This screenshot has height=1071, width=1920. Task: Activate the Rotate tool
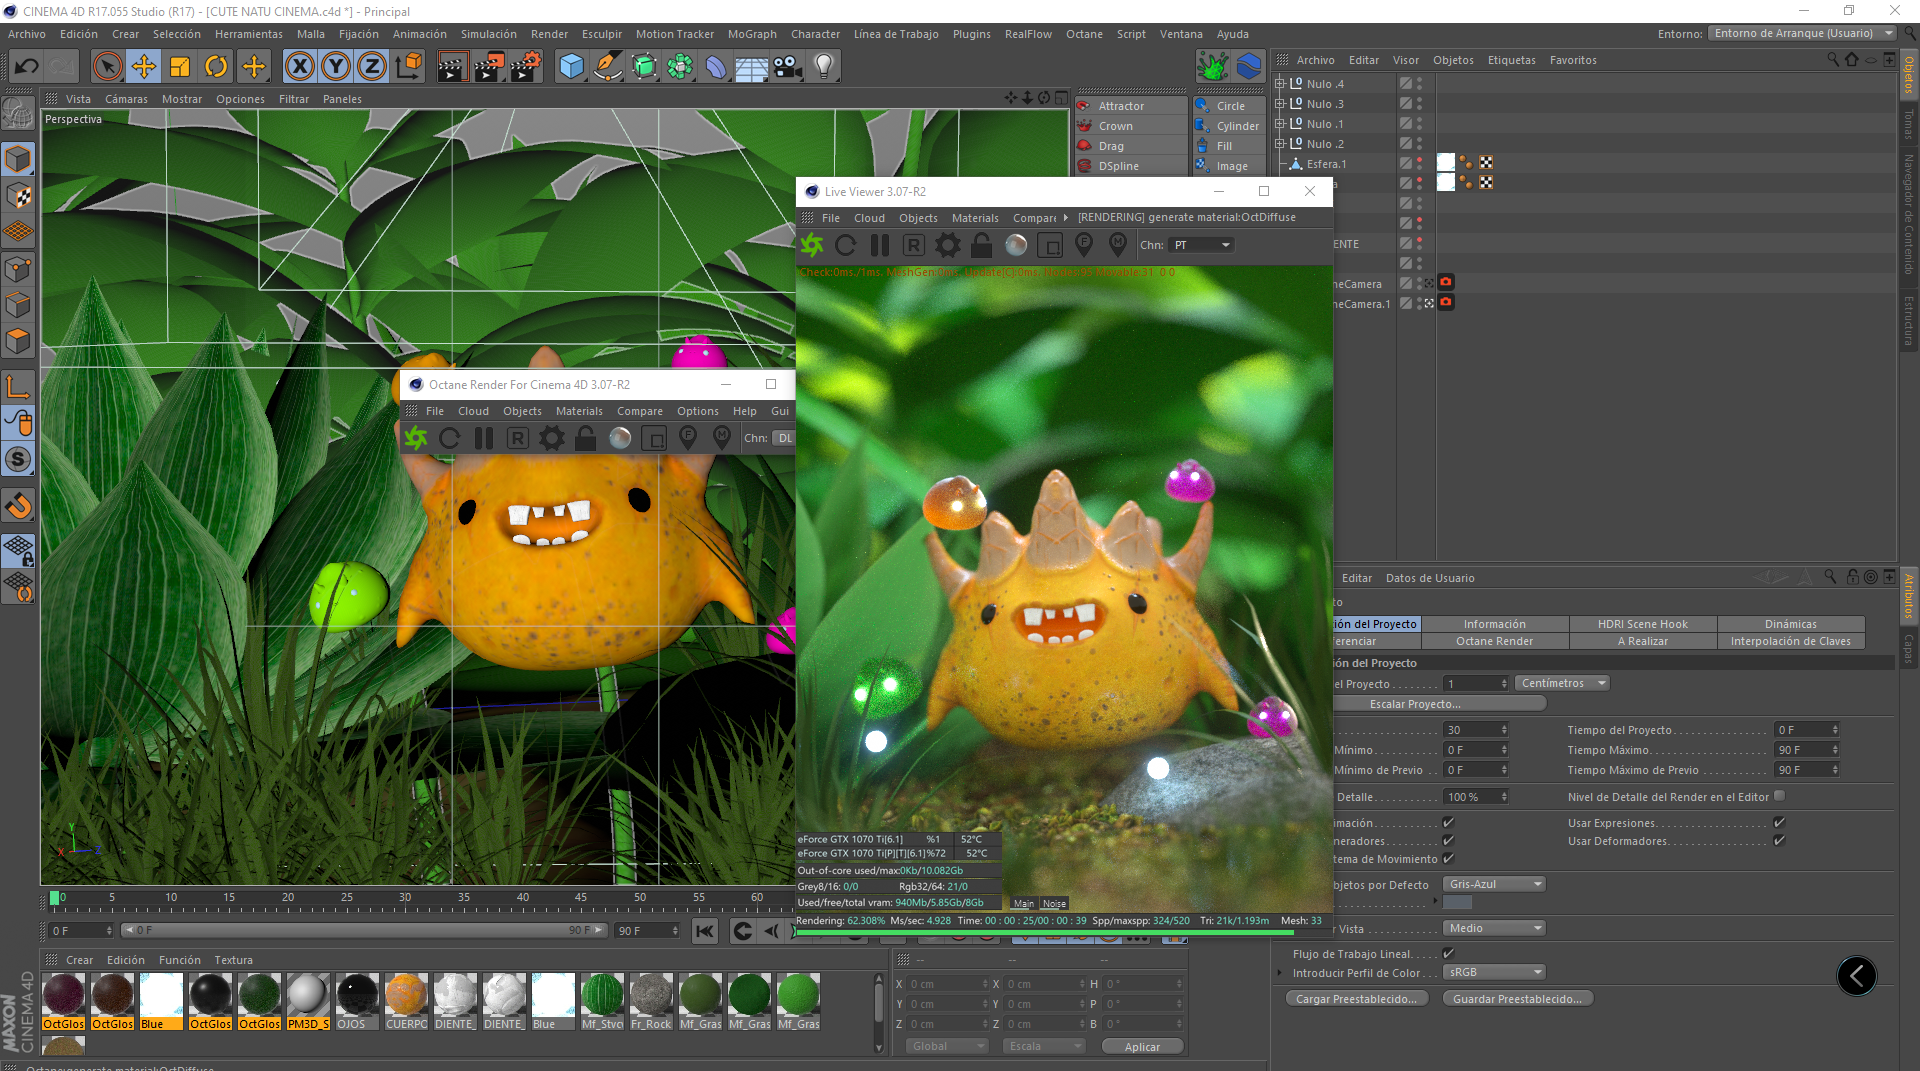point(216,67)
